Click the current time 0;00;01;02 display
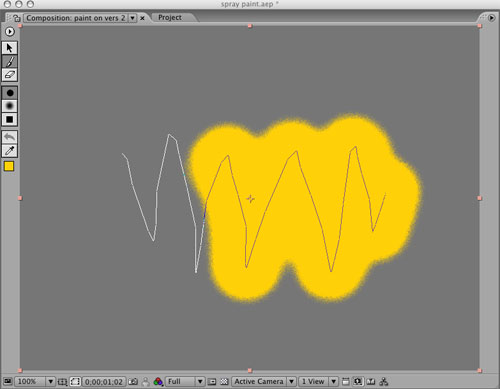Viewport: 500px width, 389px height. [104, 382]
